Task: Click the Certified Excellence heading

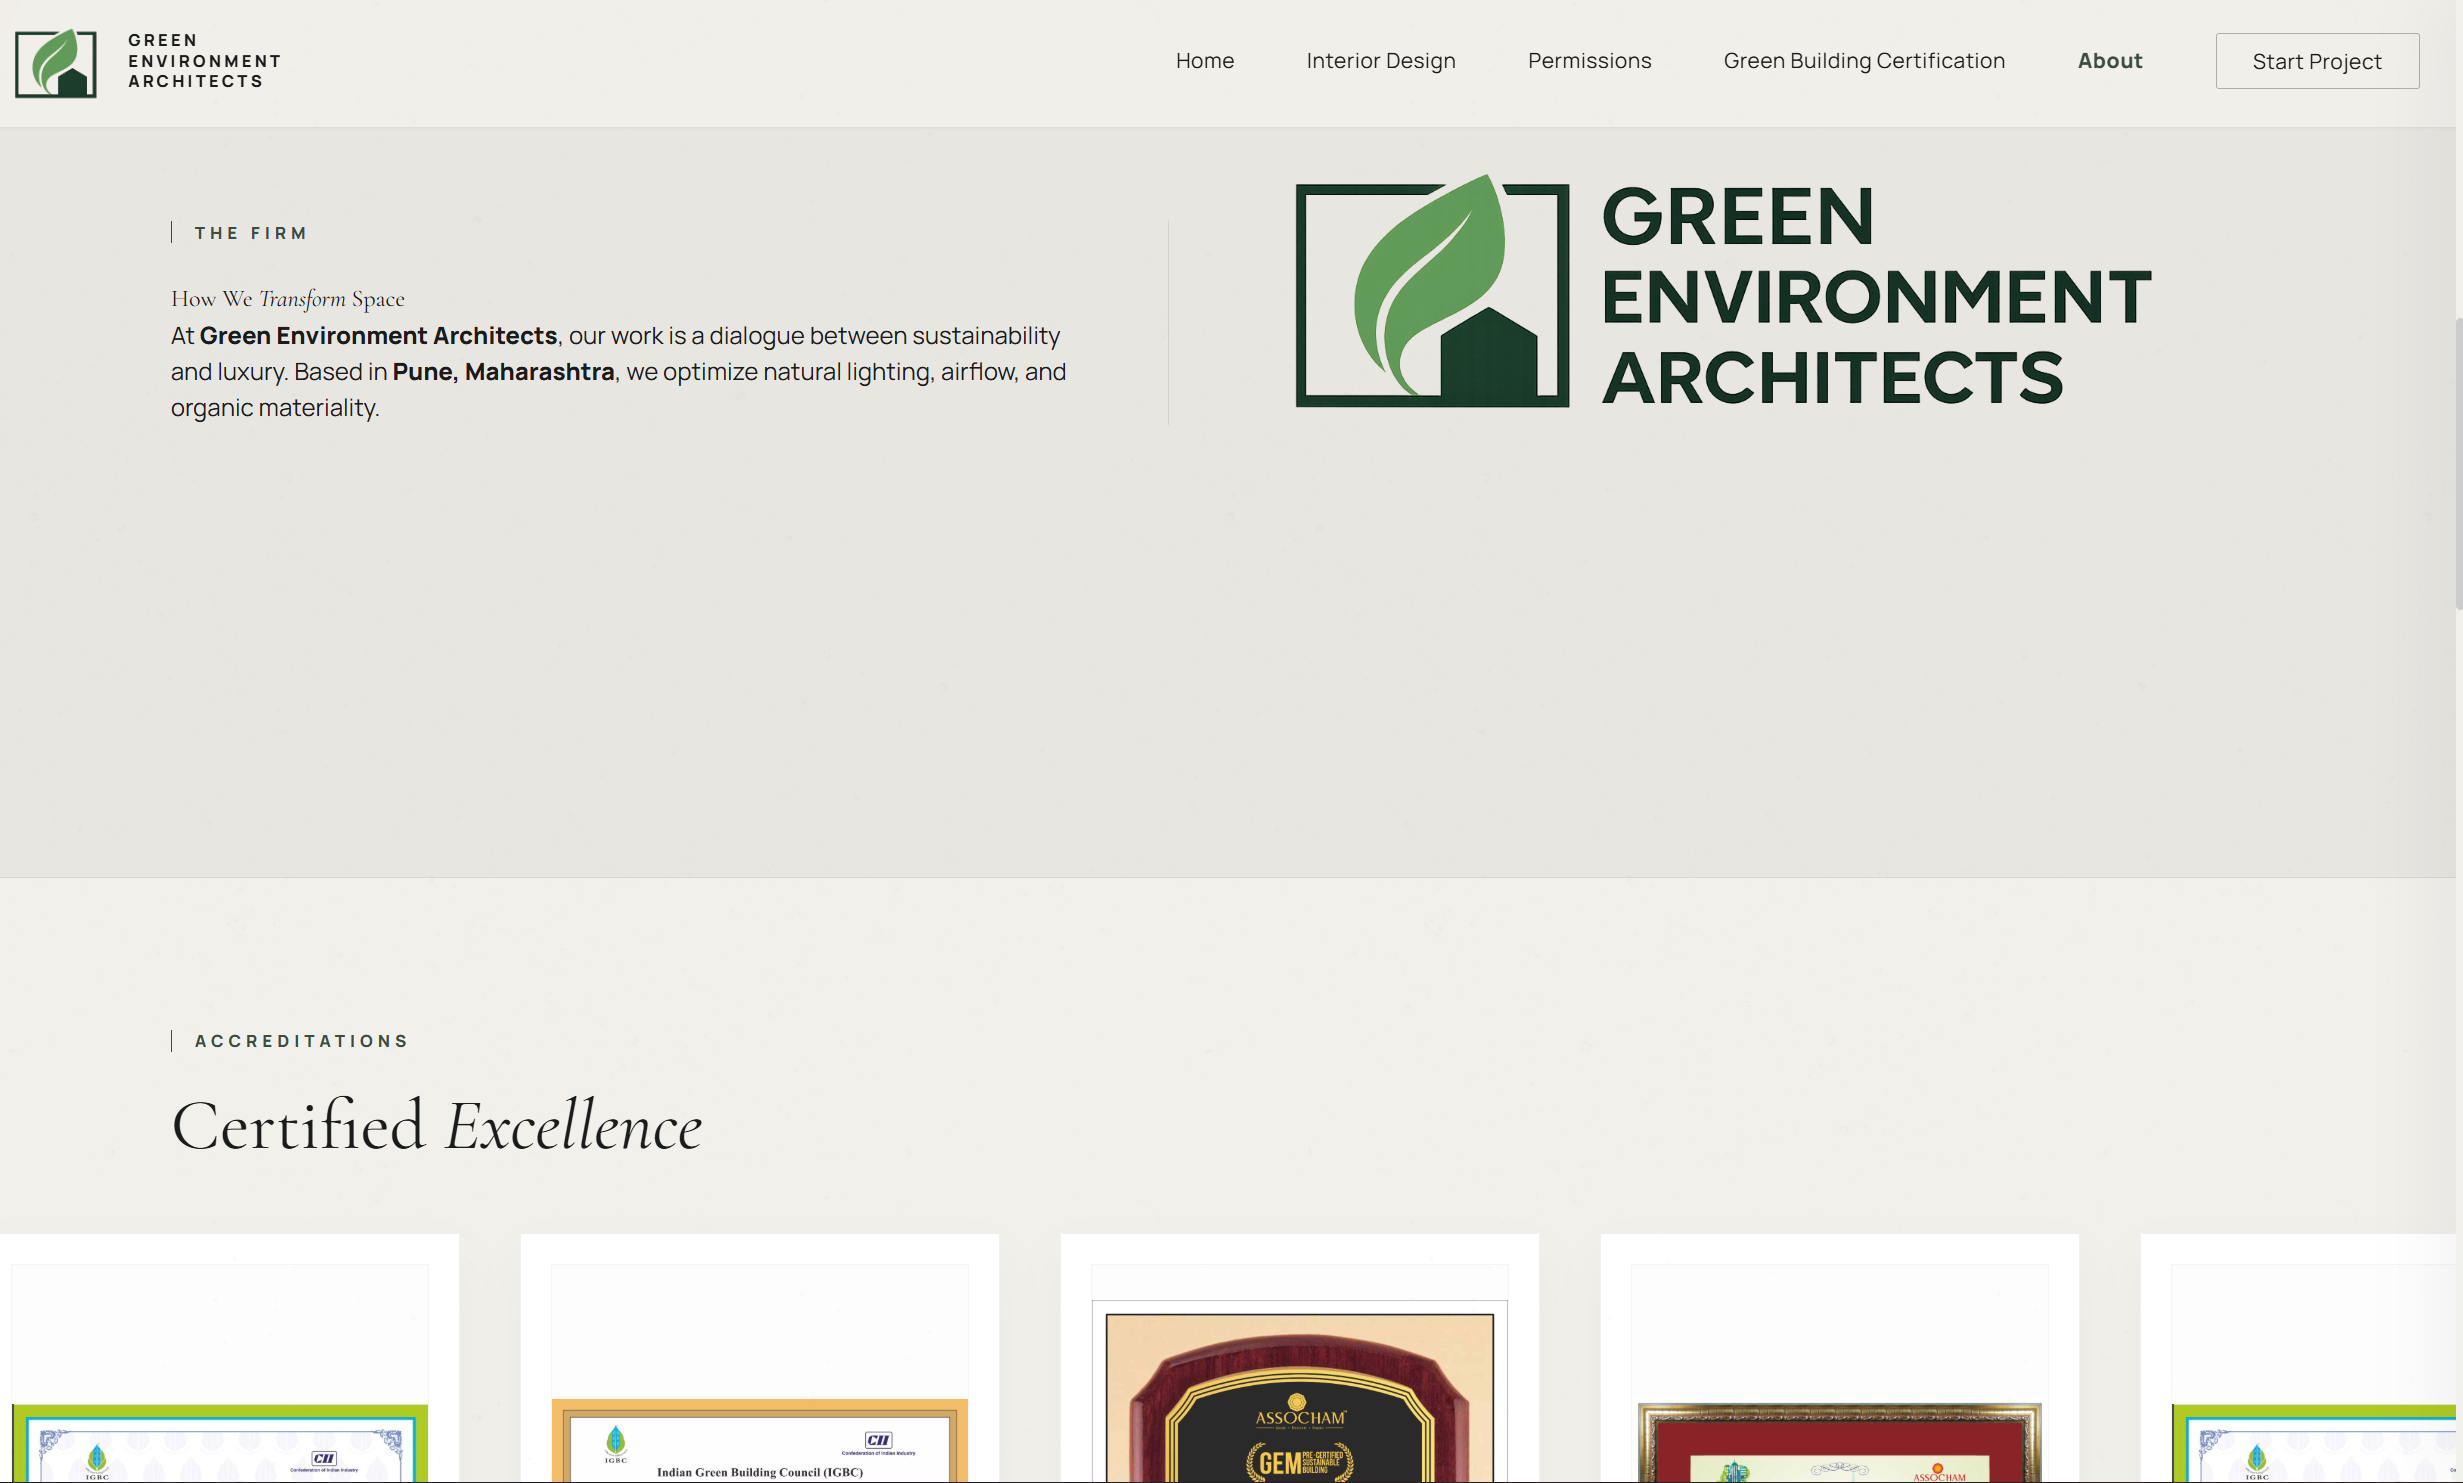Action: tap(437, 1126)
